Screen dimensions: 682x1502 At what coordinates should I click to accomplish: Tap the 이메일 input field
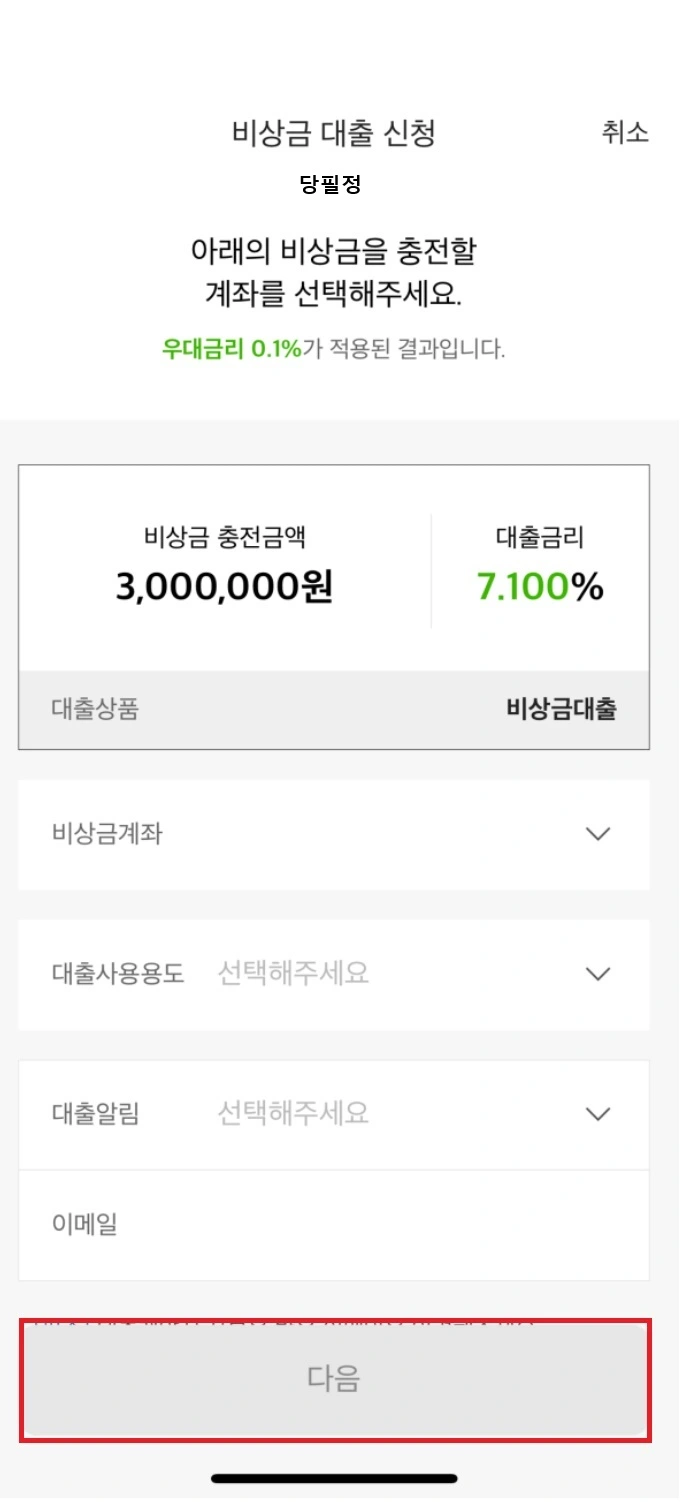[334, 1225]
